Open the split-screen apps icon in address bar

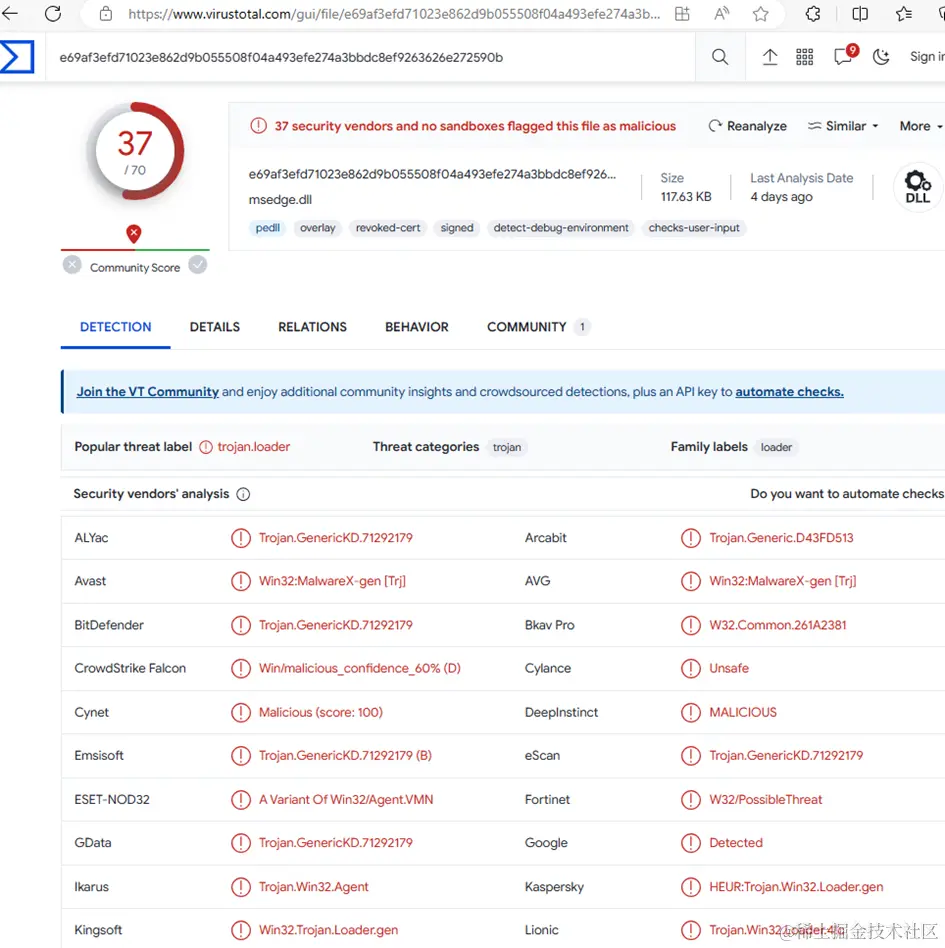point(682,14)
